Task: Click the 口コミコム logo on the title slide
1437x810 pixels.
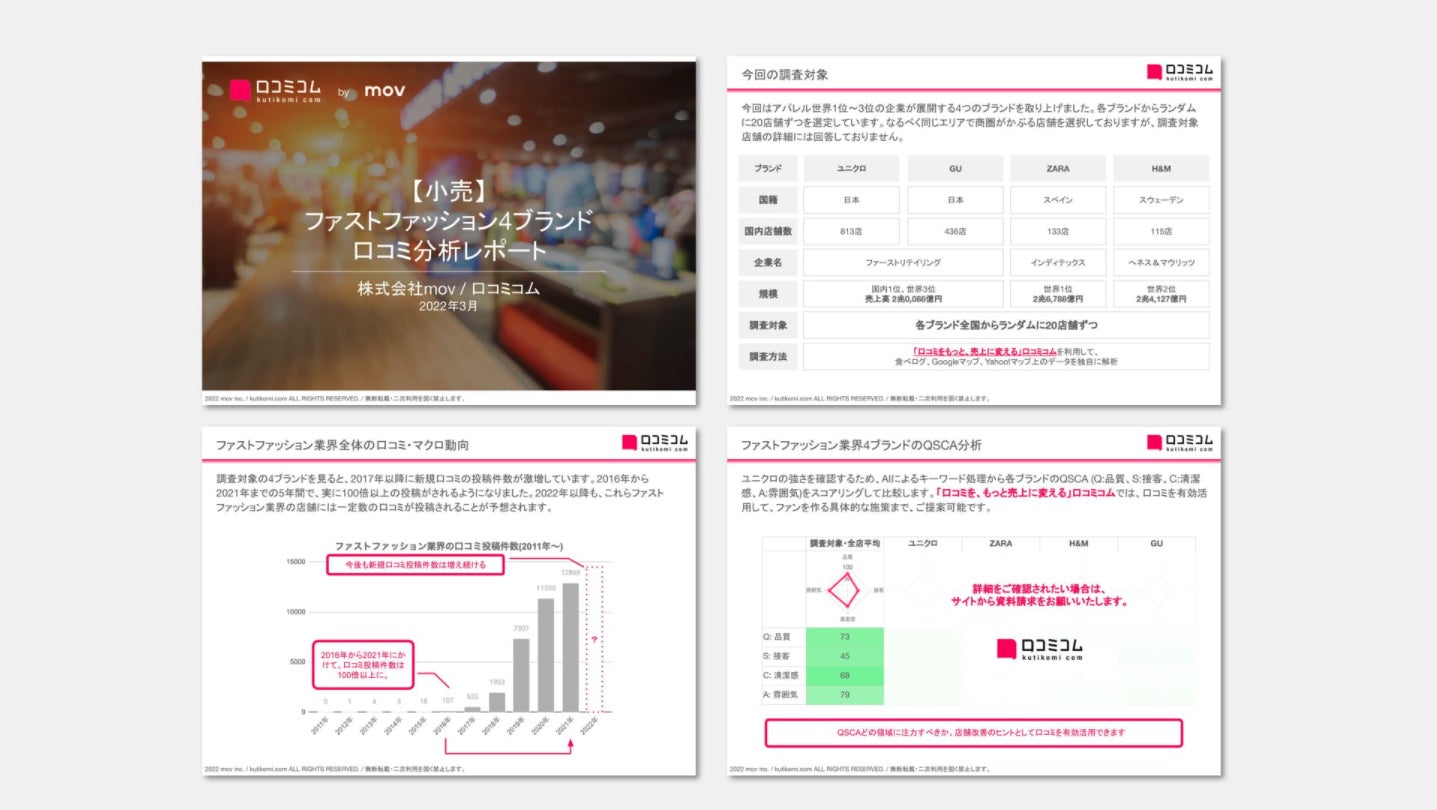Action: [x=275, y=91]
